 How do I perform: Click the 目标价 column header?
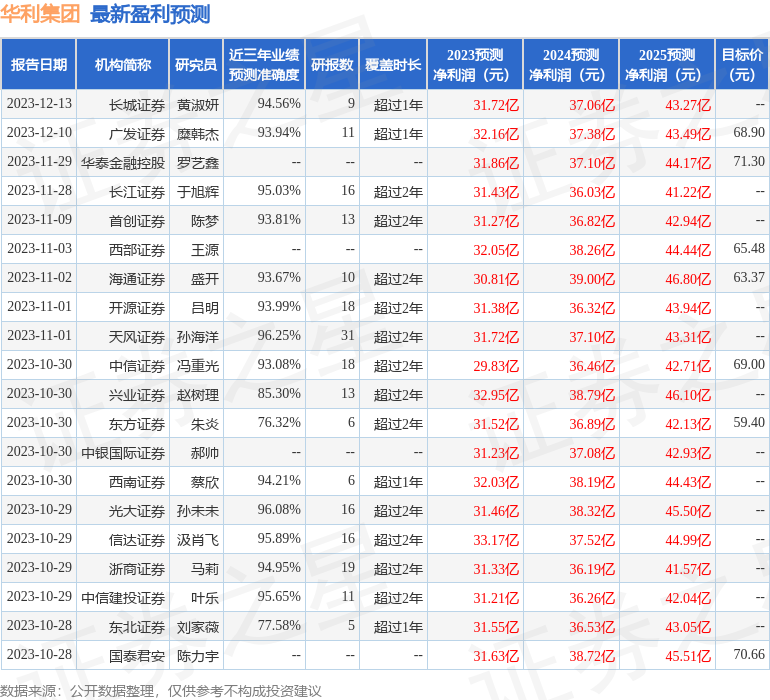coord(742,64)
